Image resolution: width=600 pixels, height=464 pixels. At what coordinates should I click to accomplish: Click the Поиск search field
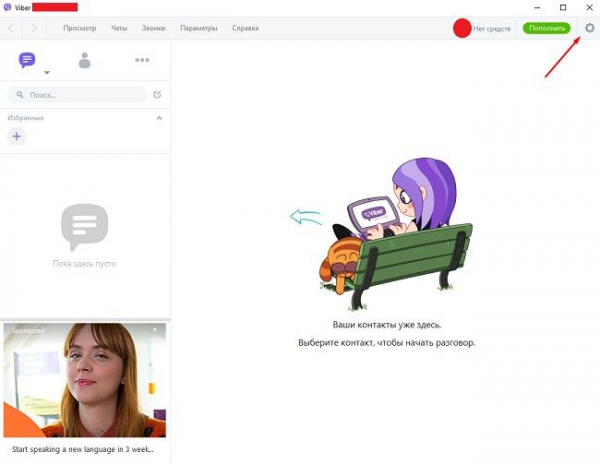tap(77, 94)
